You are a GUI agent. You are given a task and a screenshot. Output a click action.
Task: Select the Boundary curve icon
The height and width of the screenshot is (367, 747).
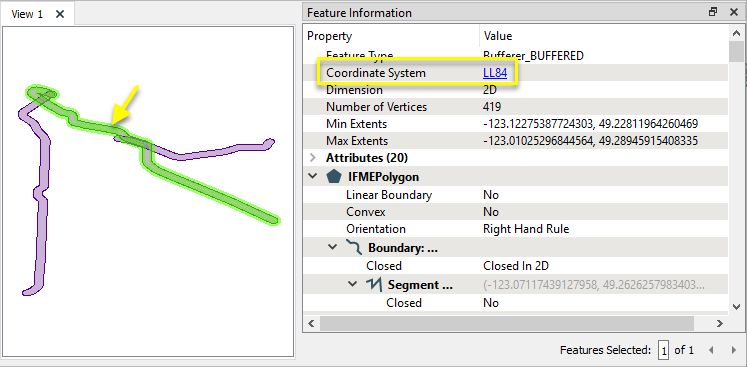(x=353, y=248)
